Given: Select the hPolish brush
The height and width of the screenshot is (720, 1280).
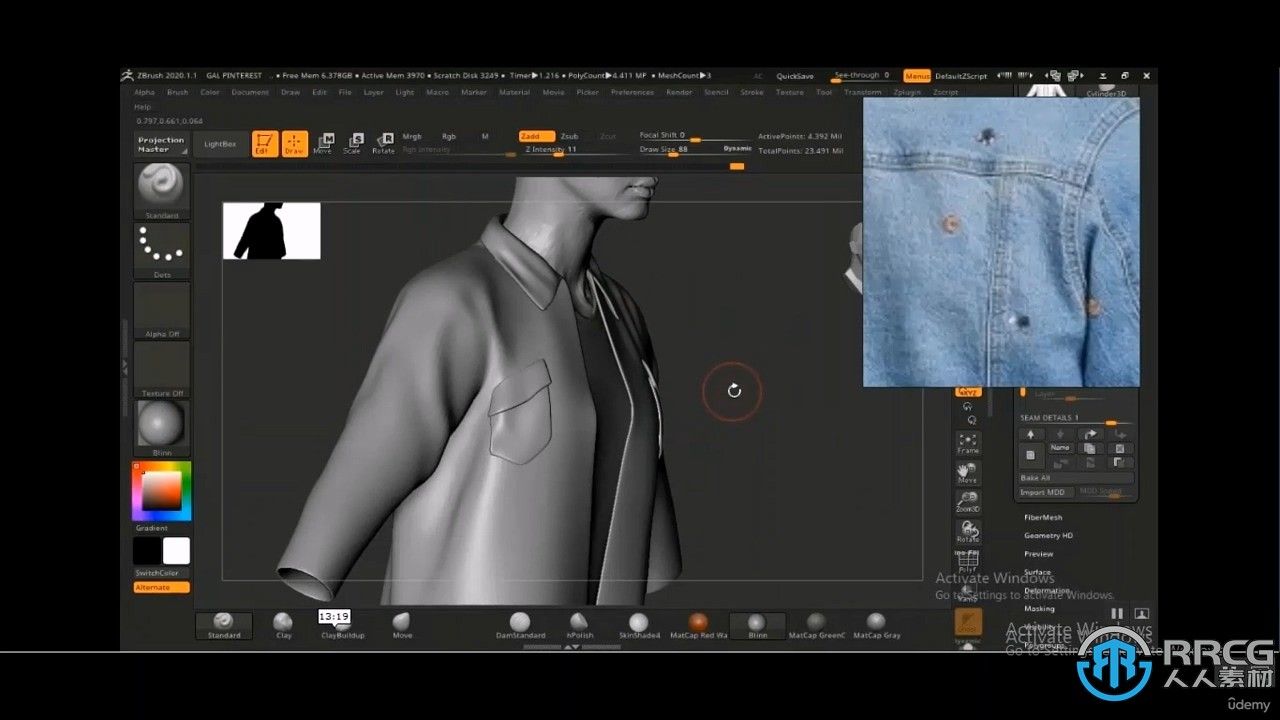Looking at the screenshot, I should coord(580,626).
